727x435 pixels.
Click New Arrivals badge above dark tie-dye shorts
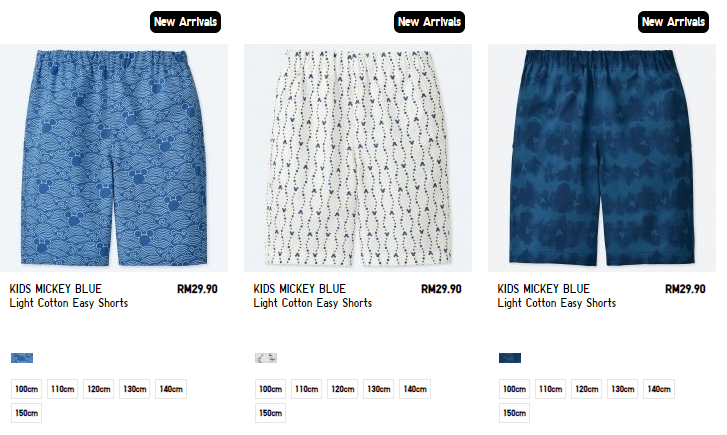pos(673,22)
